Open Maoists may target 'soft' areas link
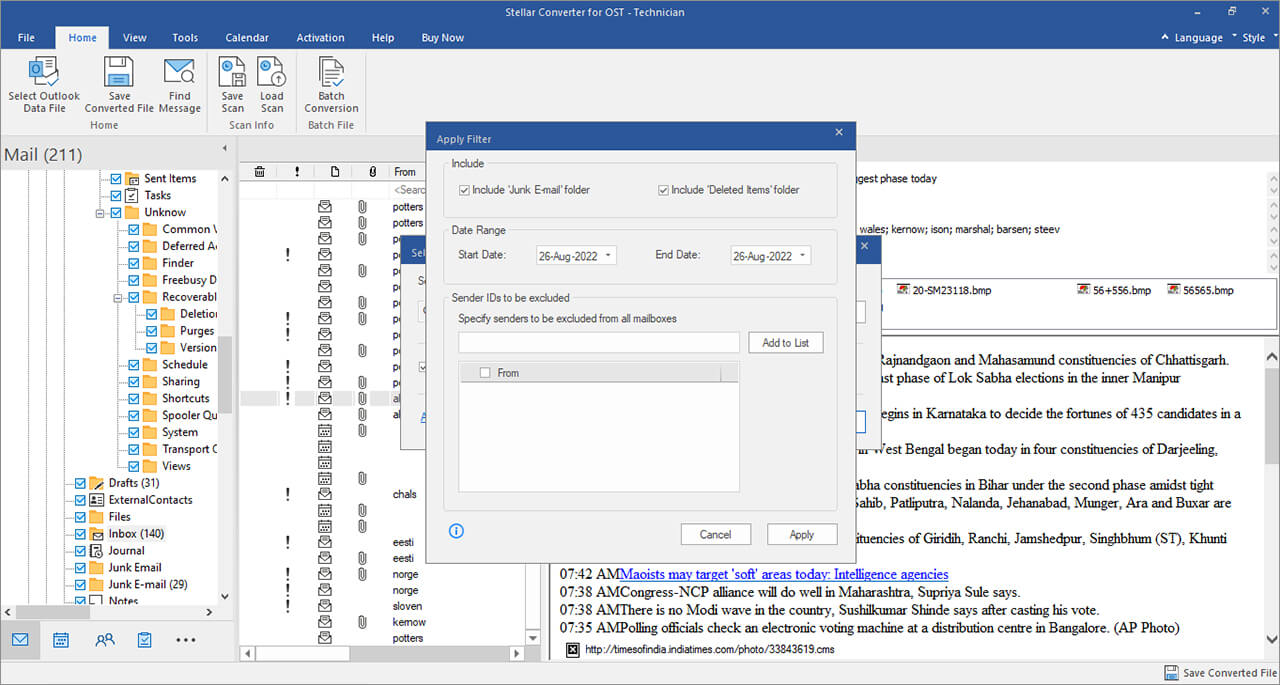The image size is (1280, 685). 784,574
